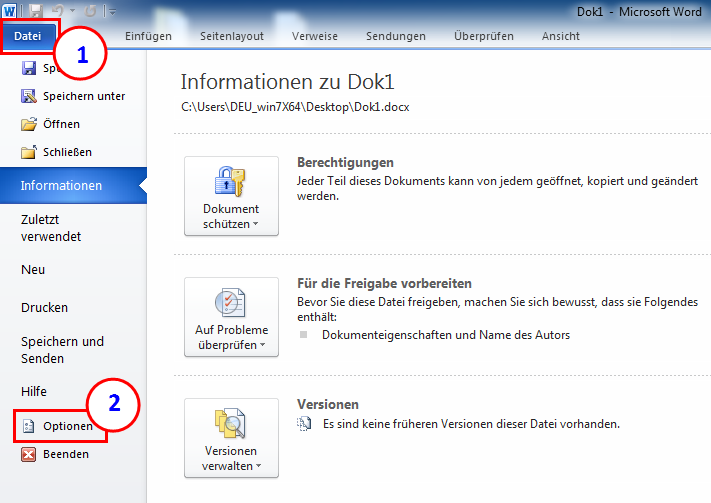Viewport: 711px width, 503px height.
Task: Switch to the Ansicht tab
Action: tap(560, 36)
